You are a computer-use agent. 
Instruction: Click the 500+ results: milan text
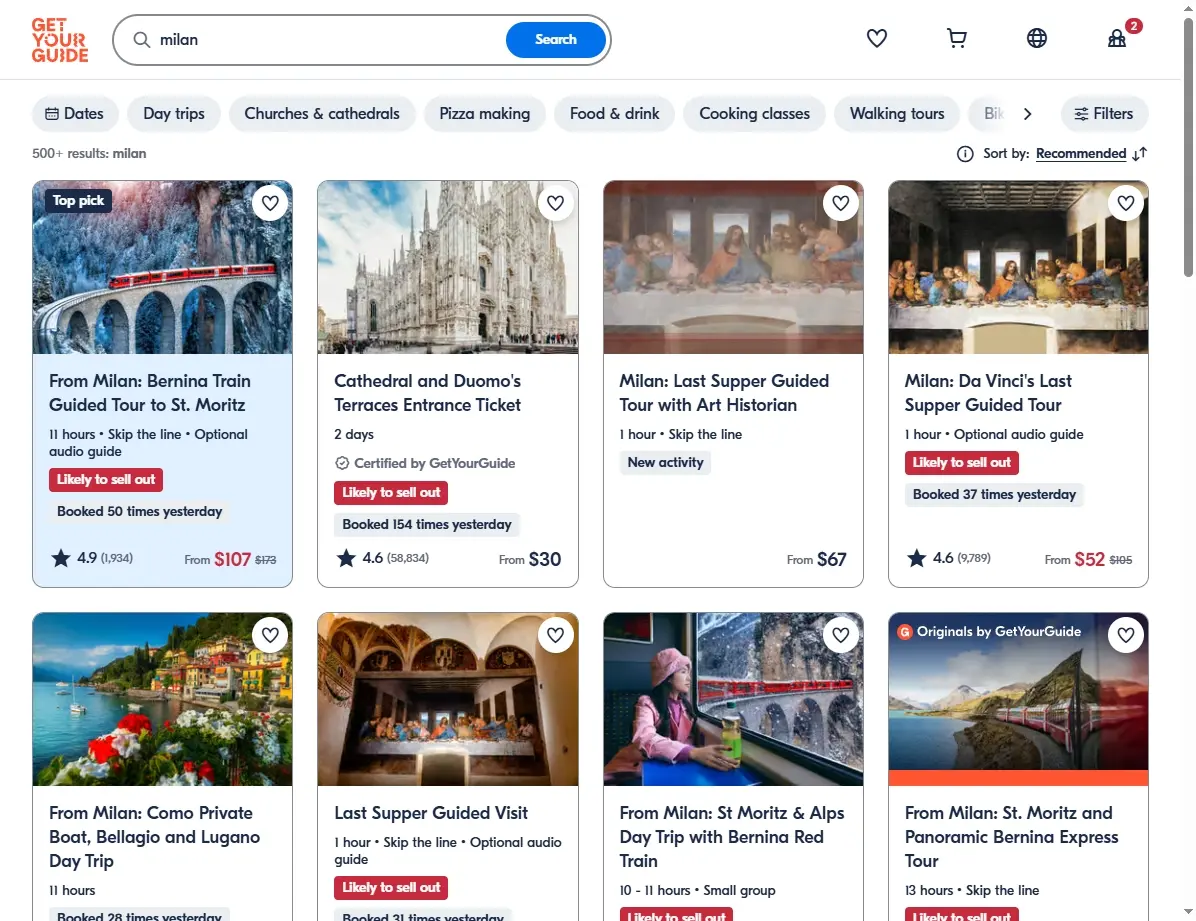pos(89,153)
